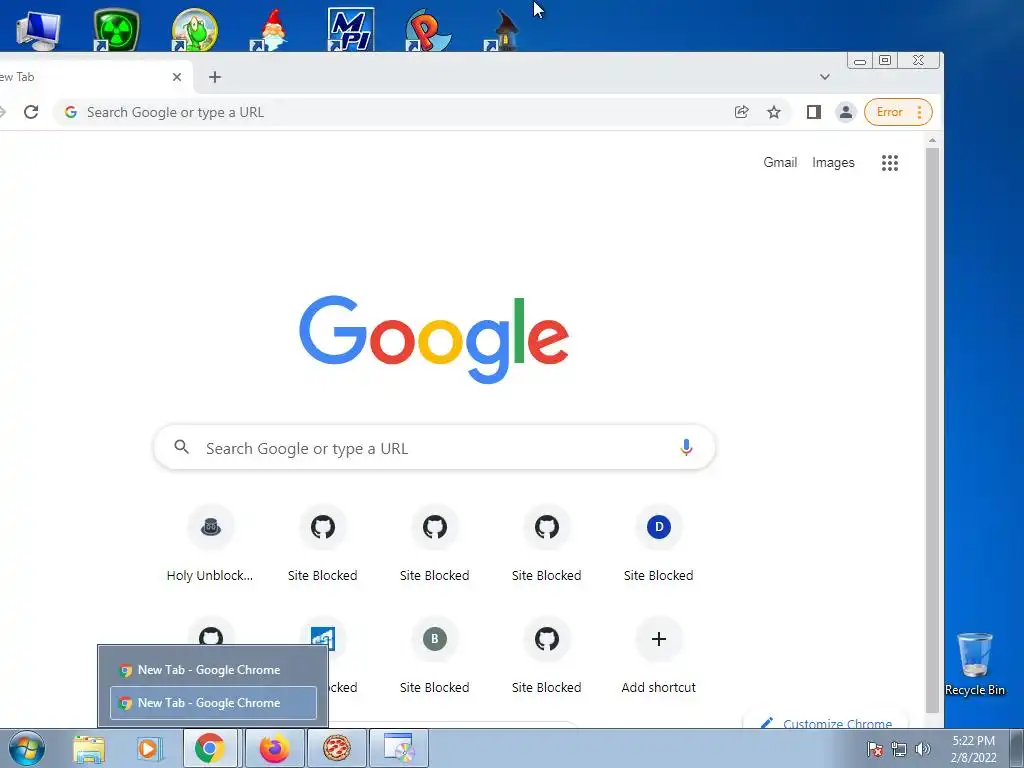Screen dimensions: 1024x768
Task: Open the Gmail link
Action: pyautogui.click(x=780, y=163)
